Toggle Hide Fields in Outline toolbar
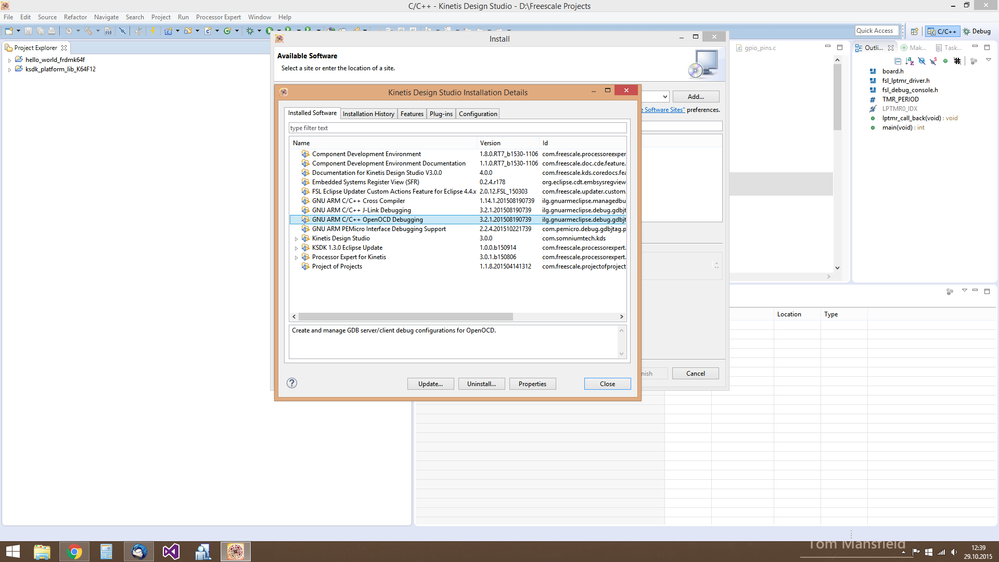Viewport: 999px width, 562px height. [x=921, y=61]
